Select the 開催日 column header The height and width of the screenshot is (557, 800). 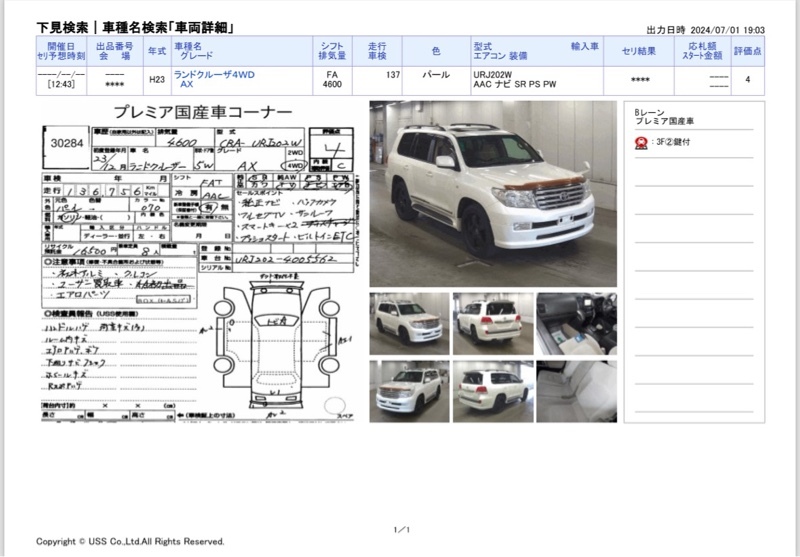click(61, 51)
